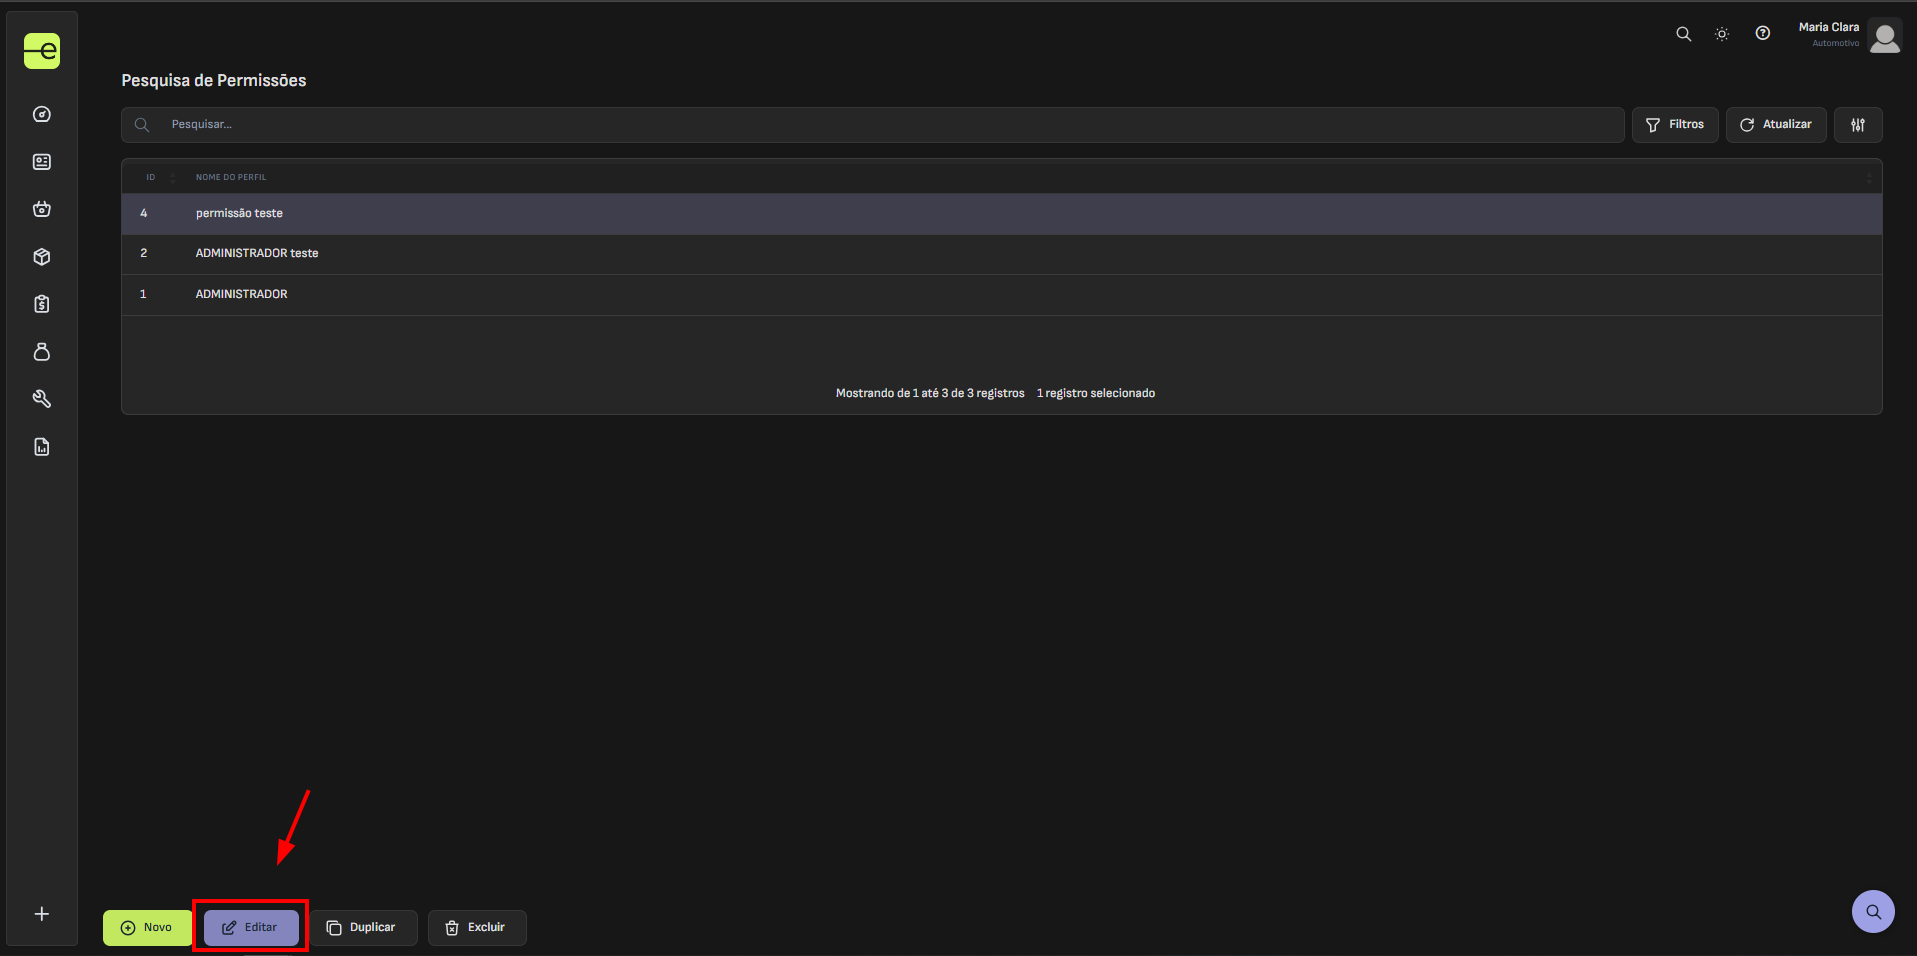This screenshot has width=1917, height=956.
Task: Open the Filtros filter panel
Action: click(x=1675, y=125)
